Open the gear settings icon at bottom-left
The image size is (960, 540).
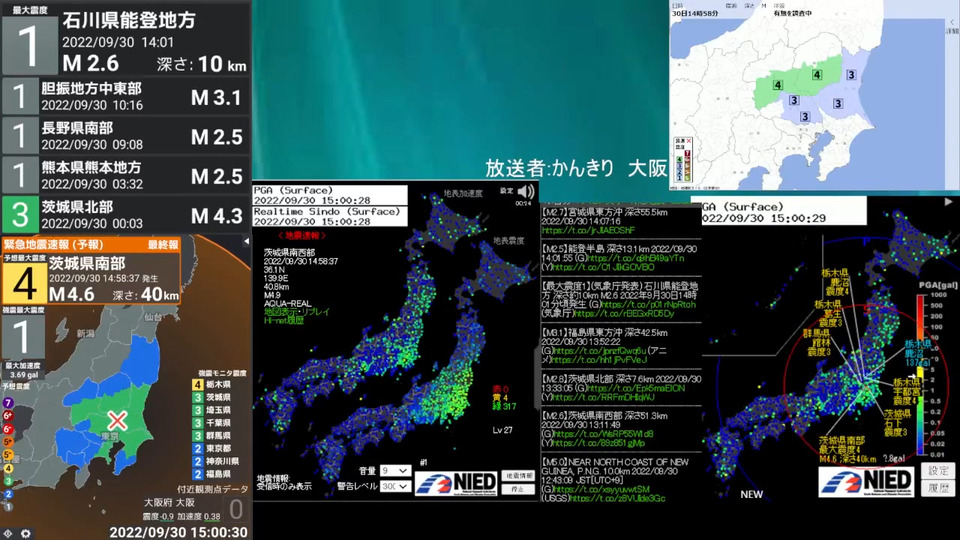click(x=25, y=533)
